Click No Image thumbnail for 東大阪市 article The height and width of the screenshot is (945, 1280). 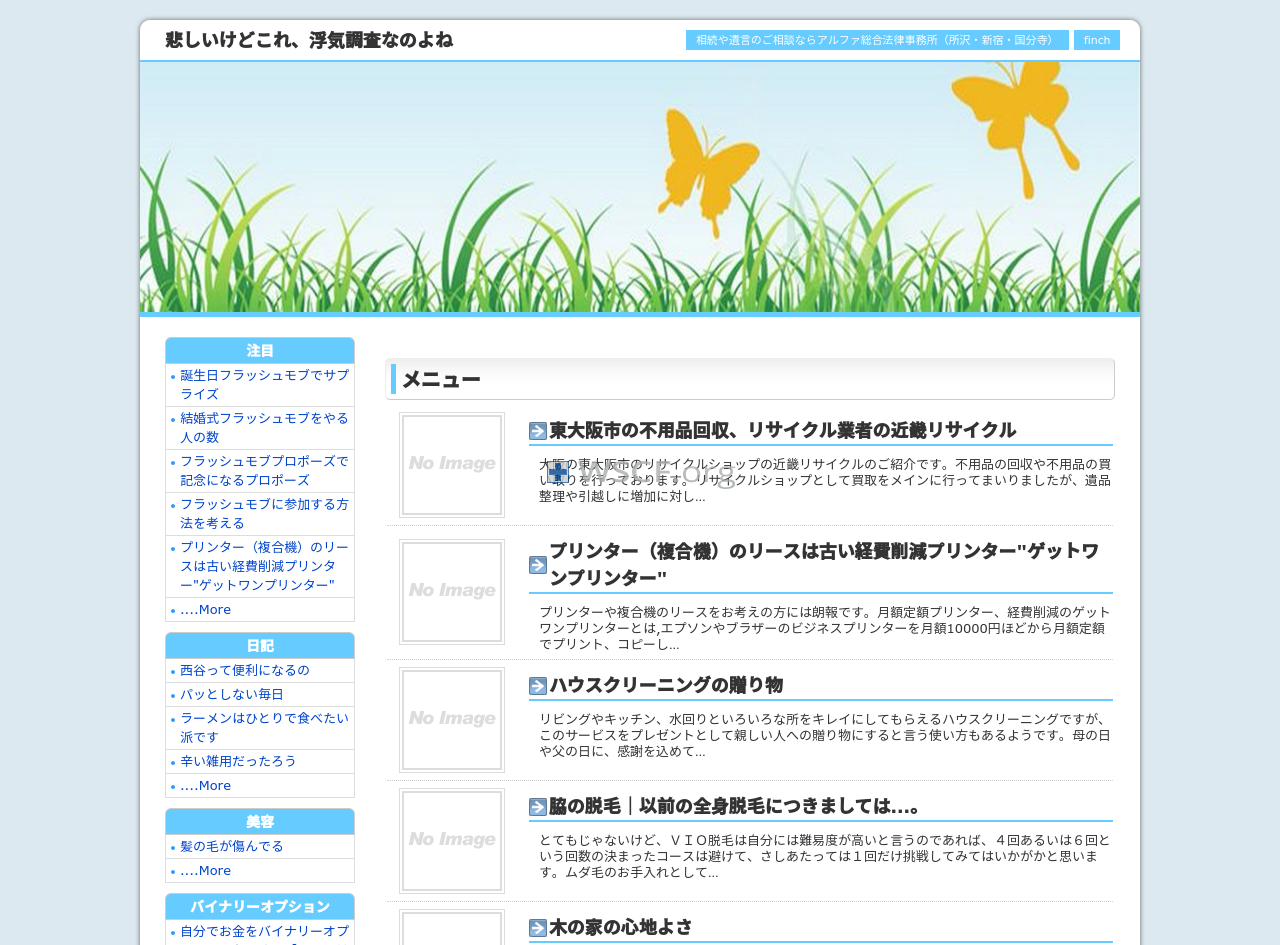coord(452,465)
